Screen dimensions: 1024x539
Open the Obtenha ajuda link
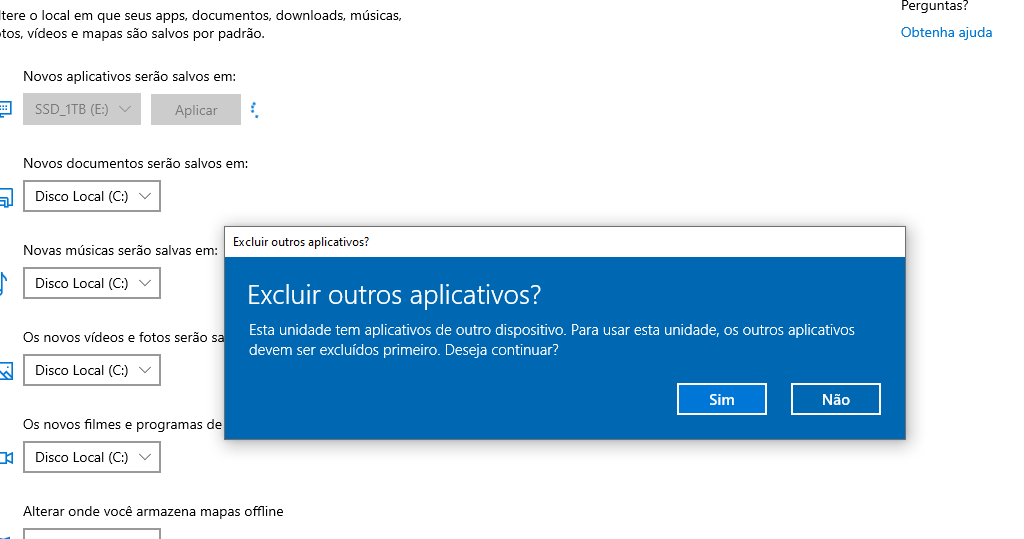point(946,33)
